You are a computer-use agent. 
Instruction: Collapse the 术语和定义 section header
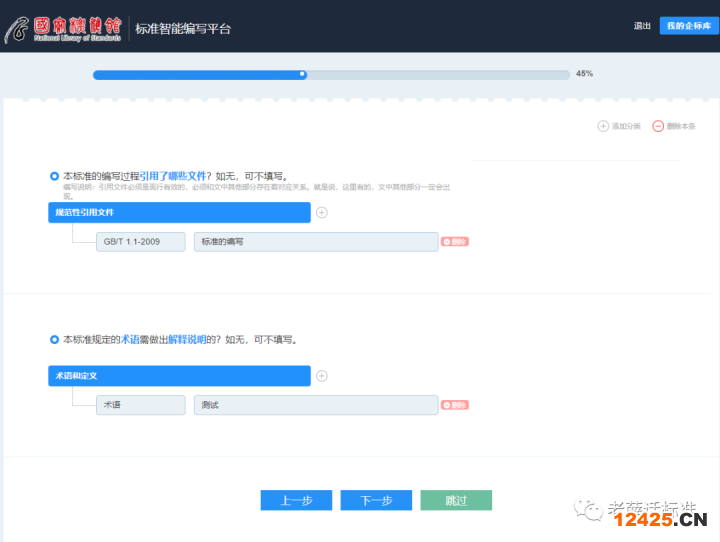click(179, 376)
